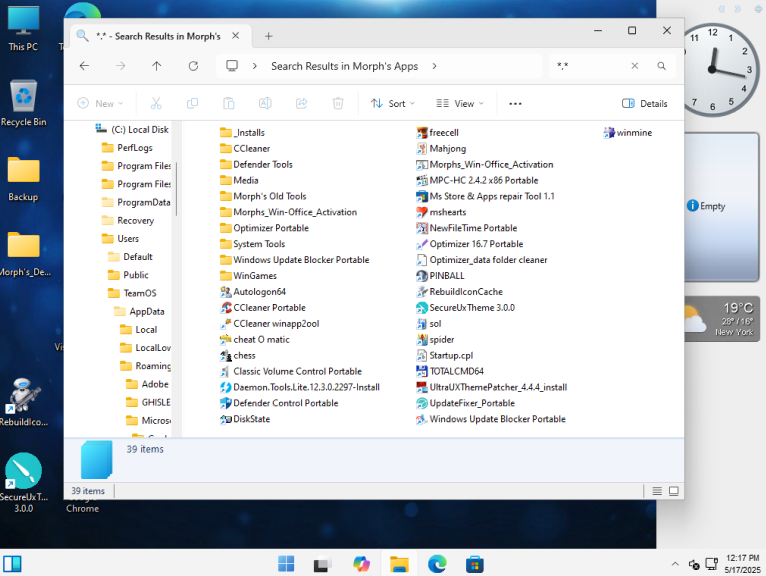766x576 pixels.
Task: Open the WinGames folder
Action: [x=248, y=276]
